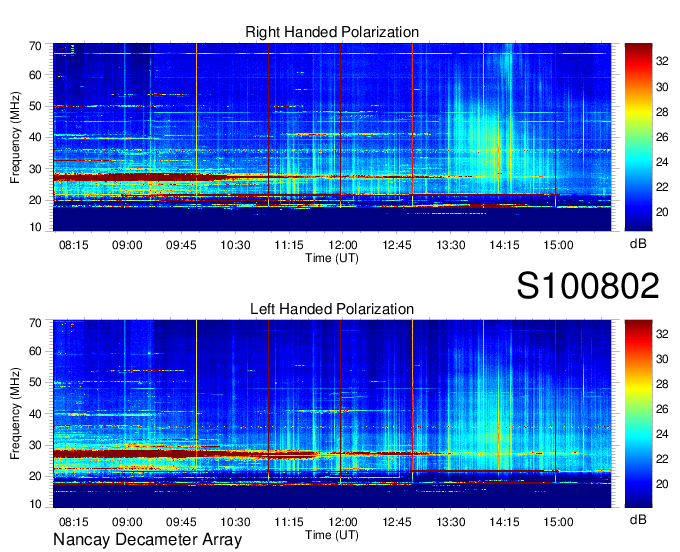Click 40 MHz tick on Right Handed frequency axis
Screen dimensions: 680x552
35,137
